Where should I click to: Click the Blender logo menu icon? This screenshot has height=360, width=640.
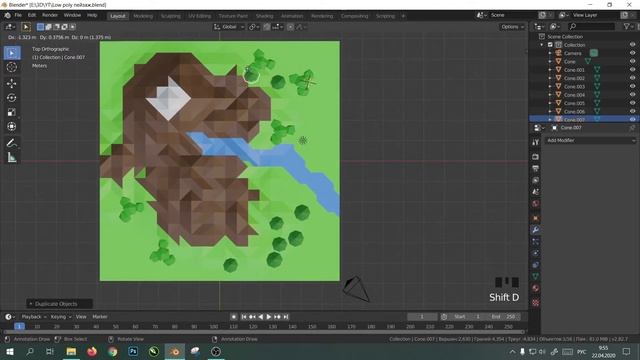[7, 16]
